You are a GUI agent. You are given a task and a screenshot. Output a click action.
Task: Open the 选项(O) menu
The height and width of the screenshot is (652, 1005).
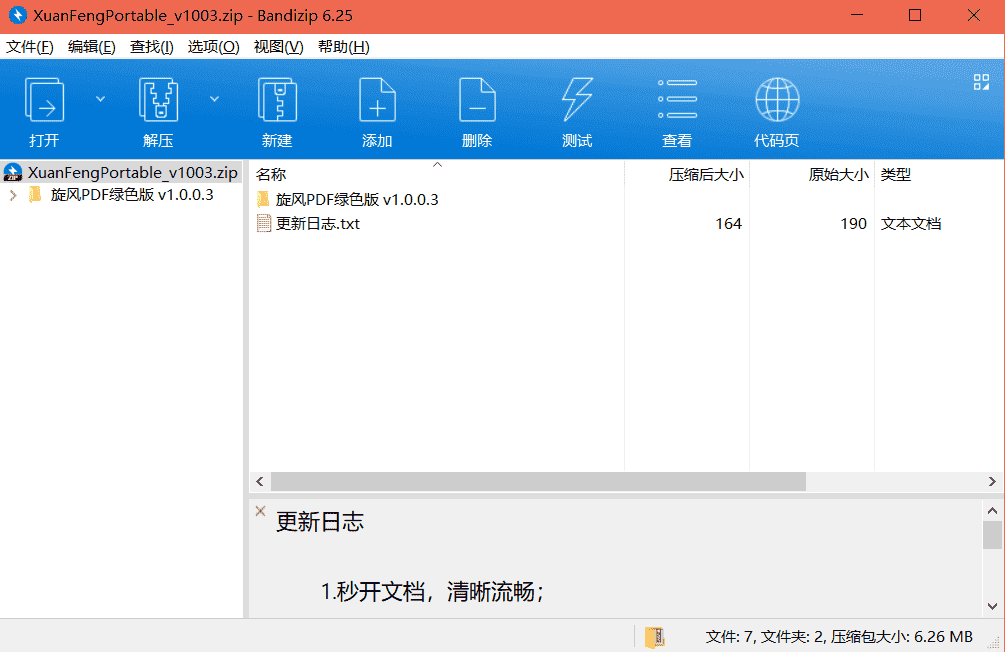pyautogui.click(x=213, y=47)
